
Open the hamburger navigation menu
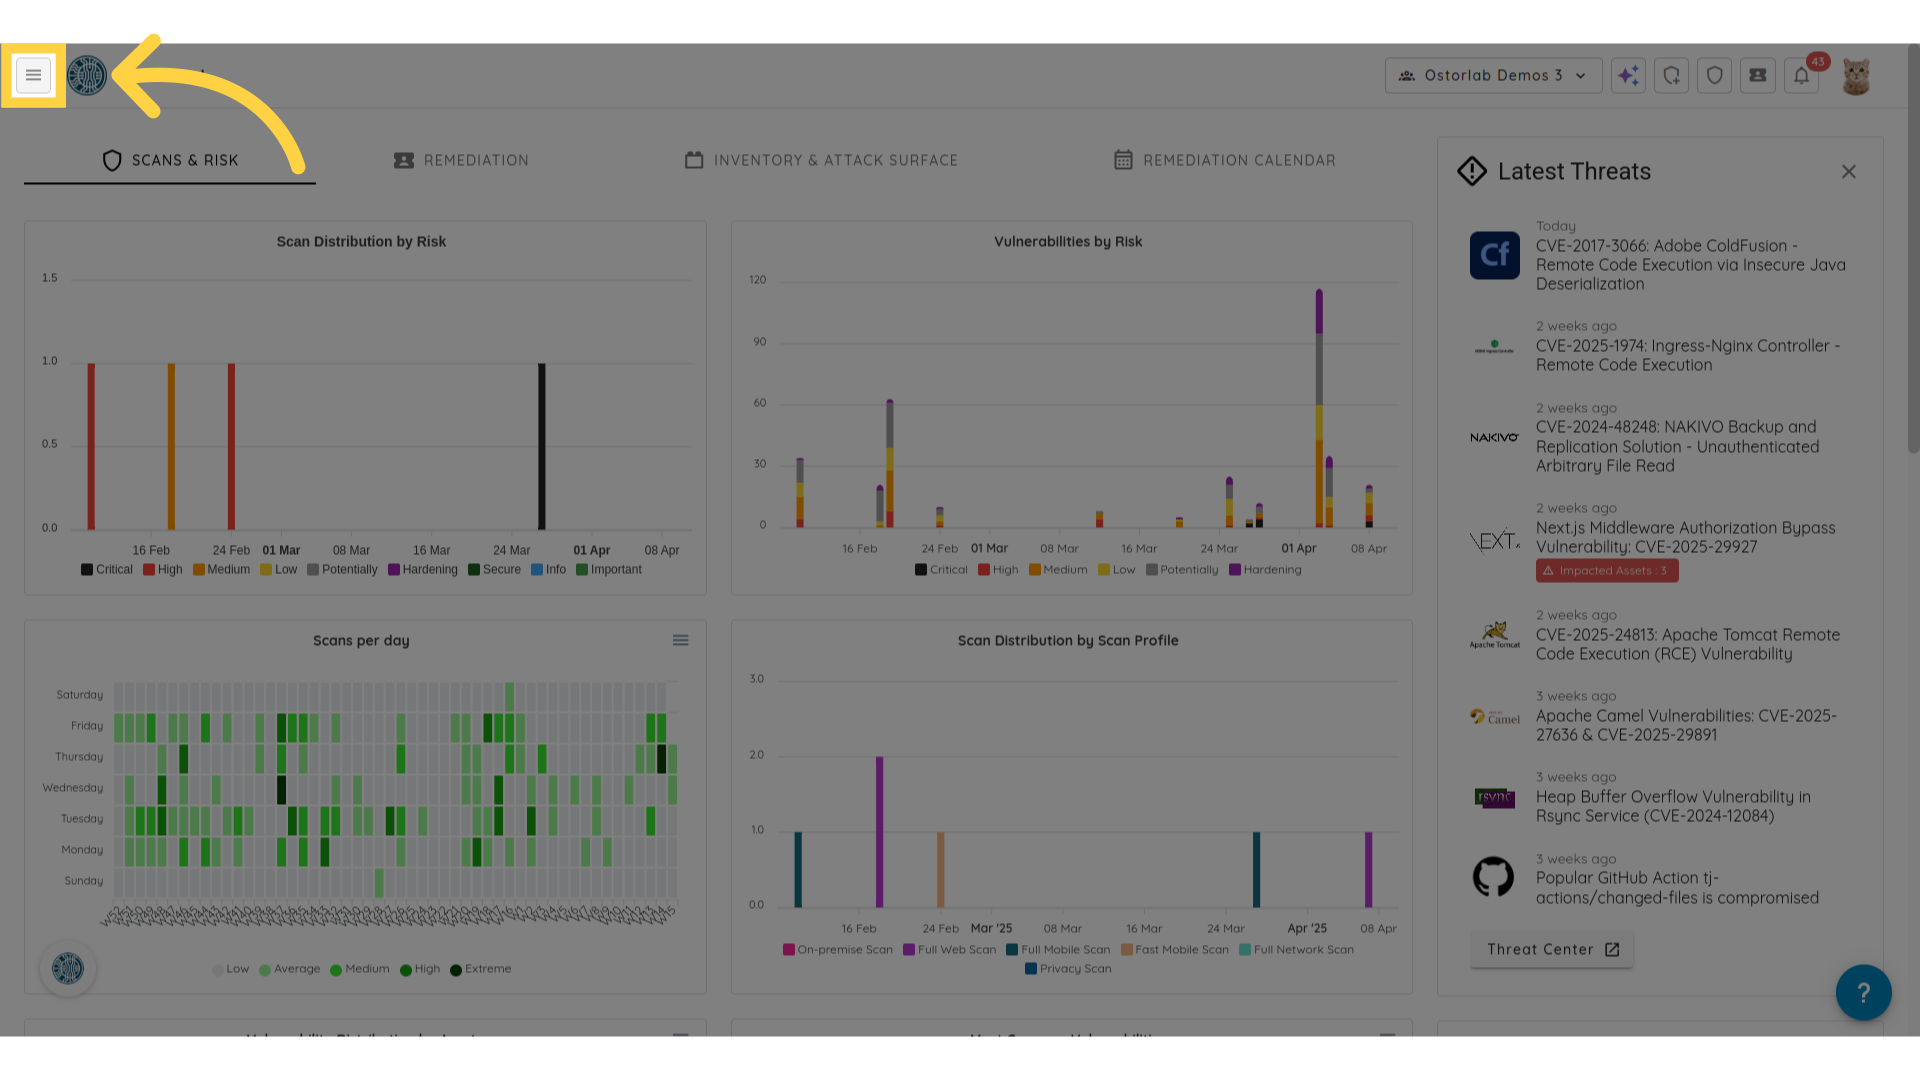click(x=33, y=75)
